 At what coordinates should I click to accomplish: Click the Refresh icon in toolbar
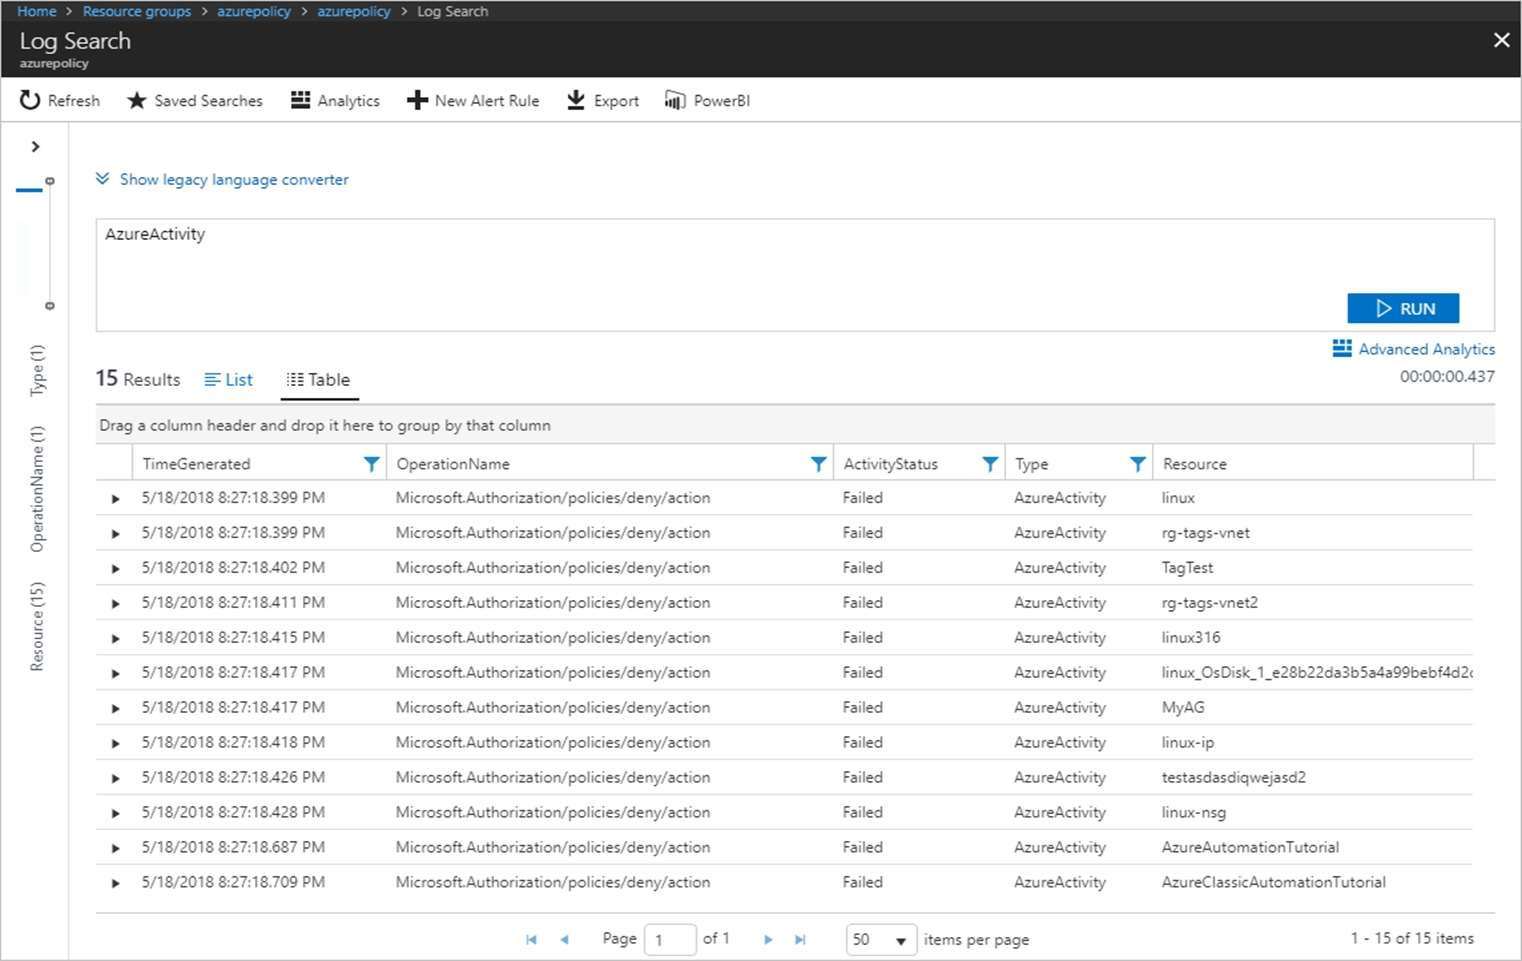30,100
